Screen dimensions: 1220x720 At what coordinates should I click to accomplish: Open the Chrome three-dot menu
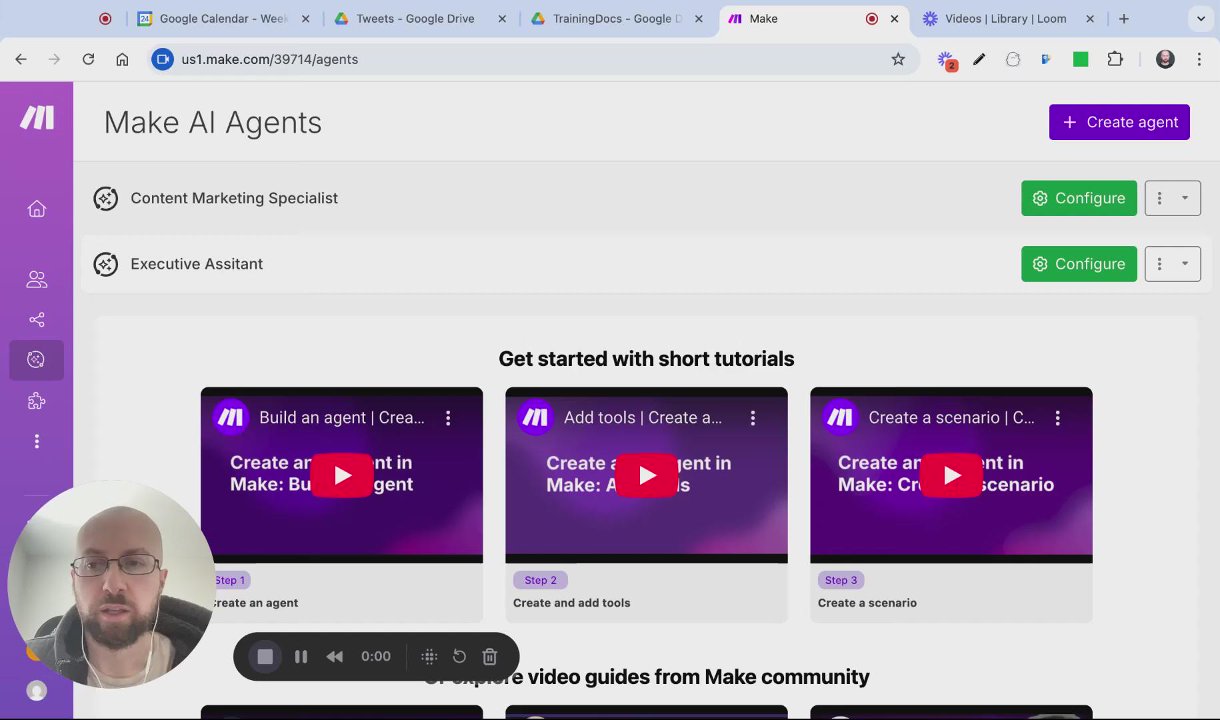point(1199,59)
